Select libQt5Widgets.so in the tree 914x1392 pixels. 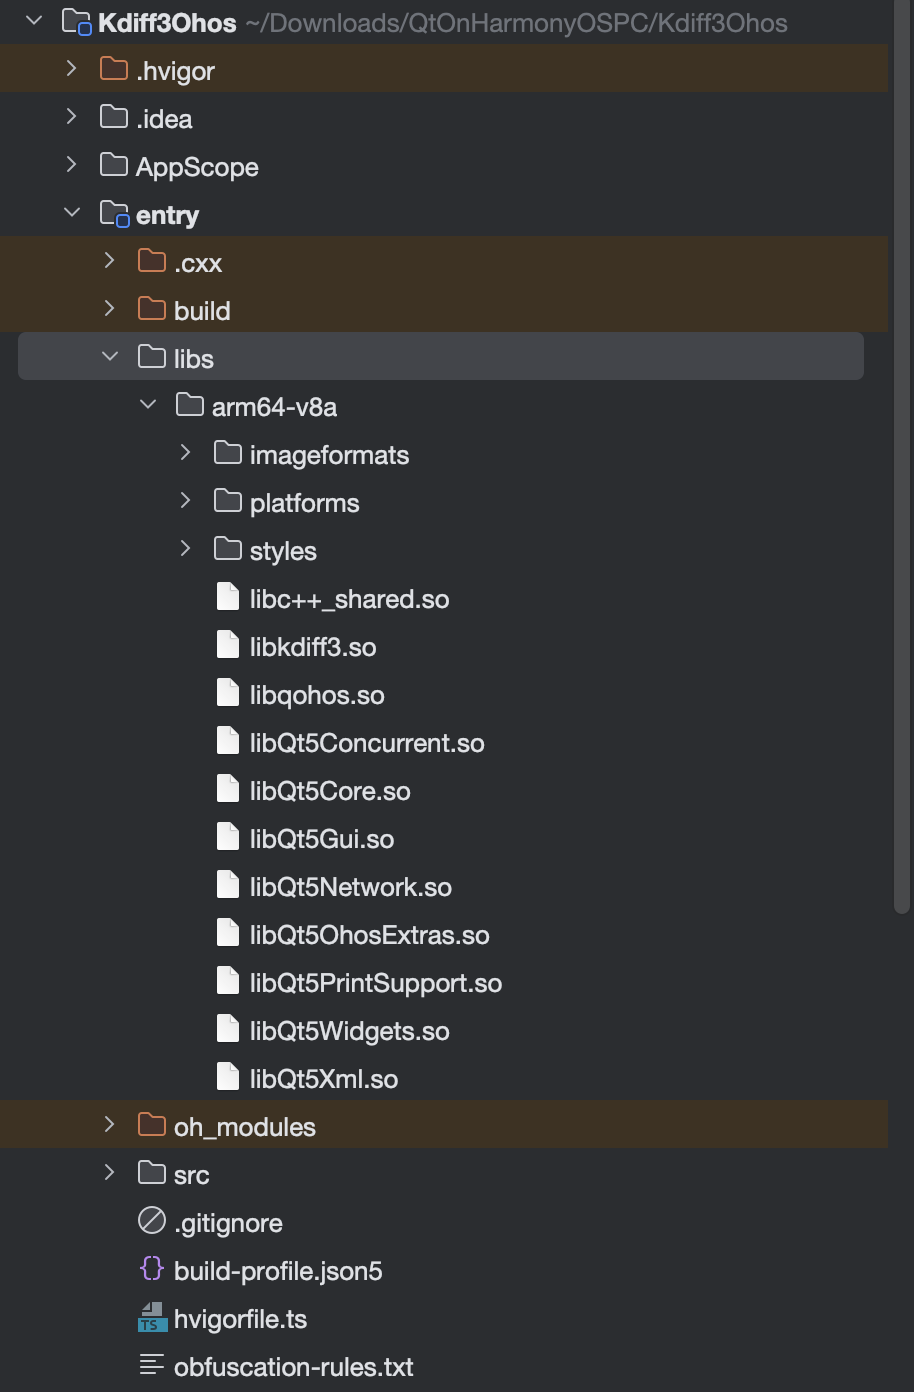349,1031
